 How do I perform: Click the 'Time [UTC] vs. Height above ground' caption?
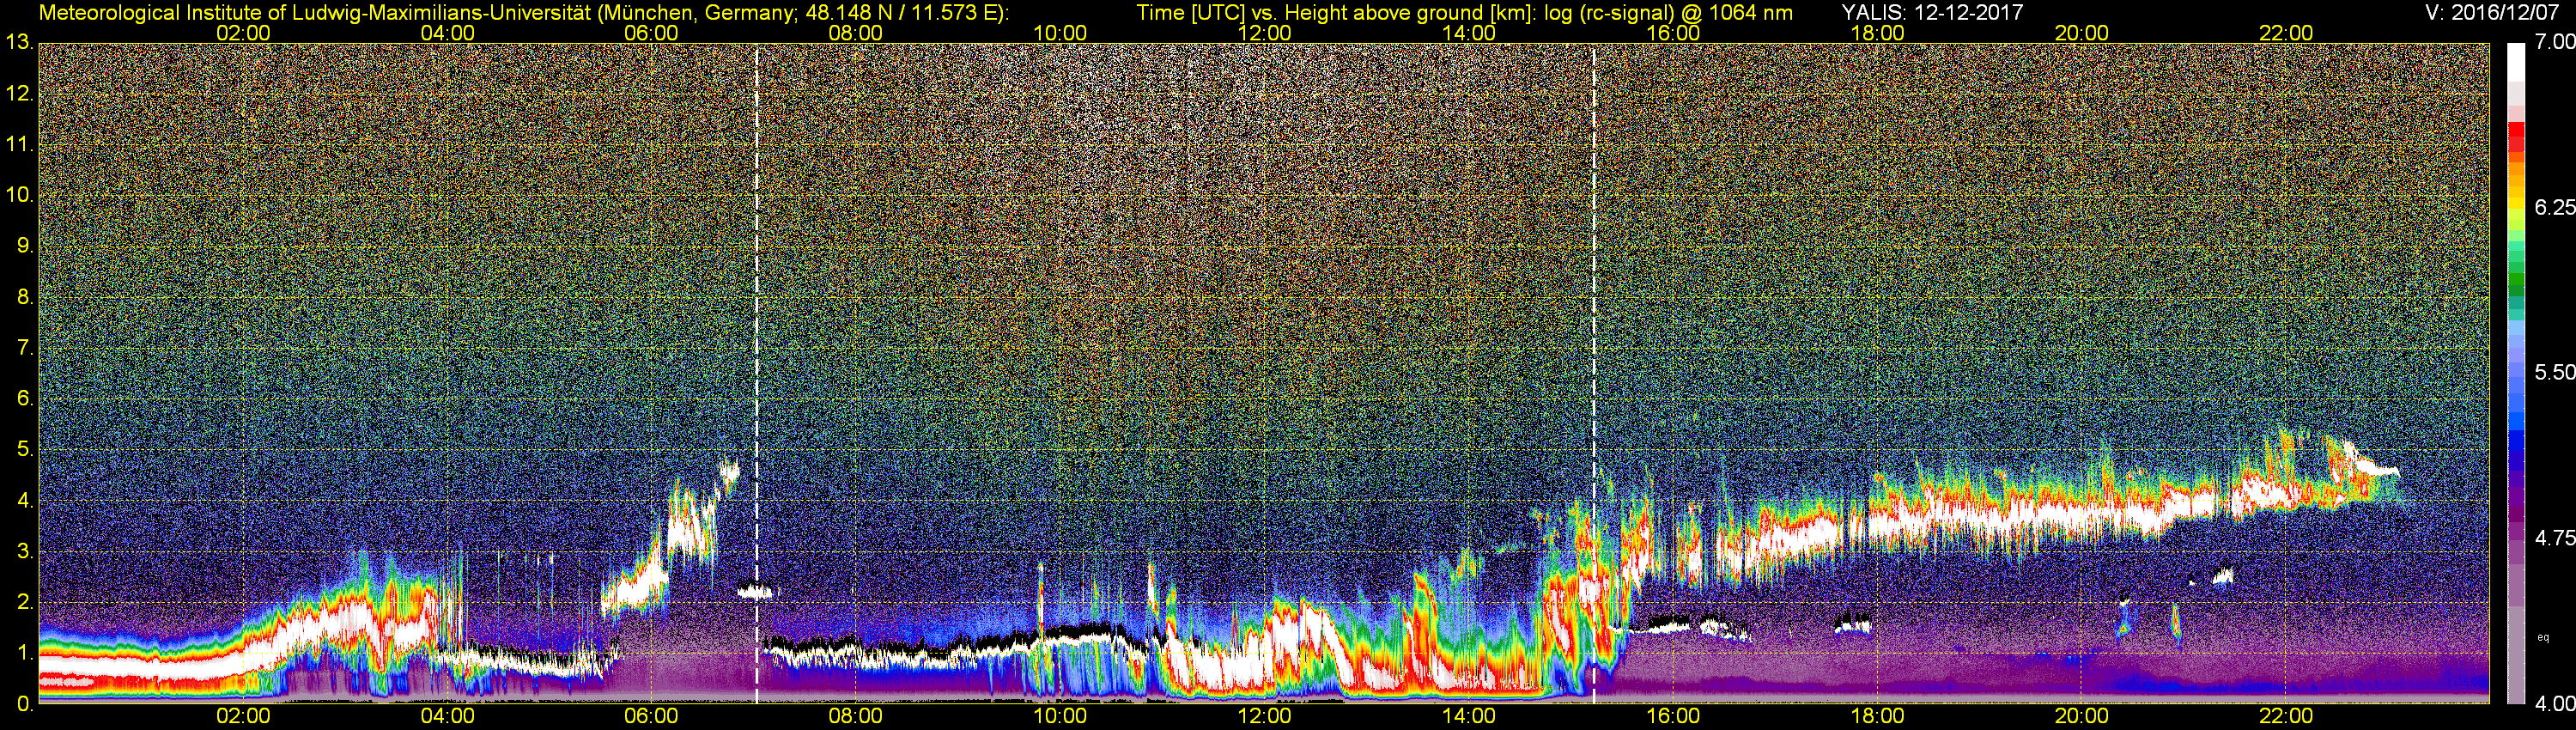click(1465, 13)
